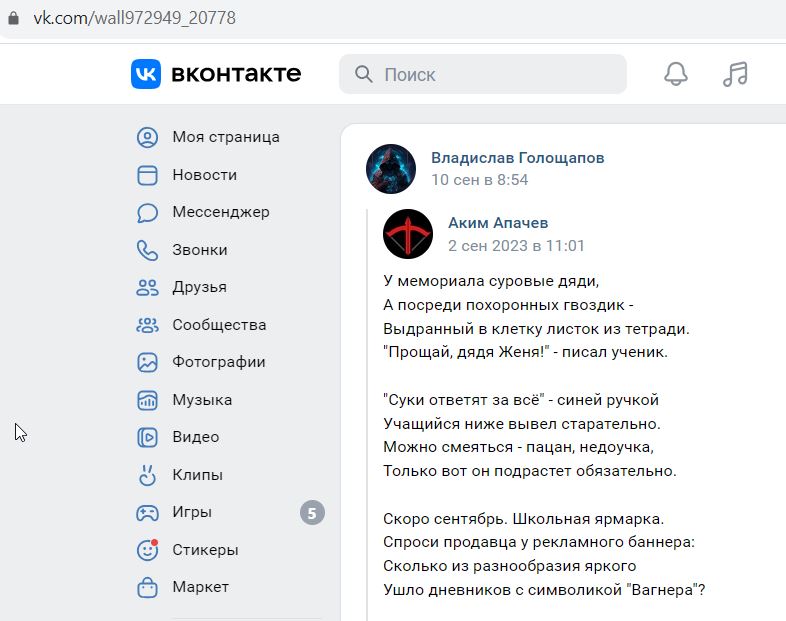Click Владислав Голощапов avatar thumbnail
This screenshot has height=621, width=786.
coord(391,169)
